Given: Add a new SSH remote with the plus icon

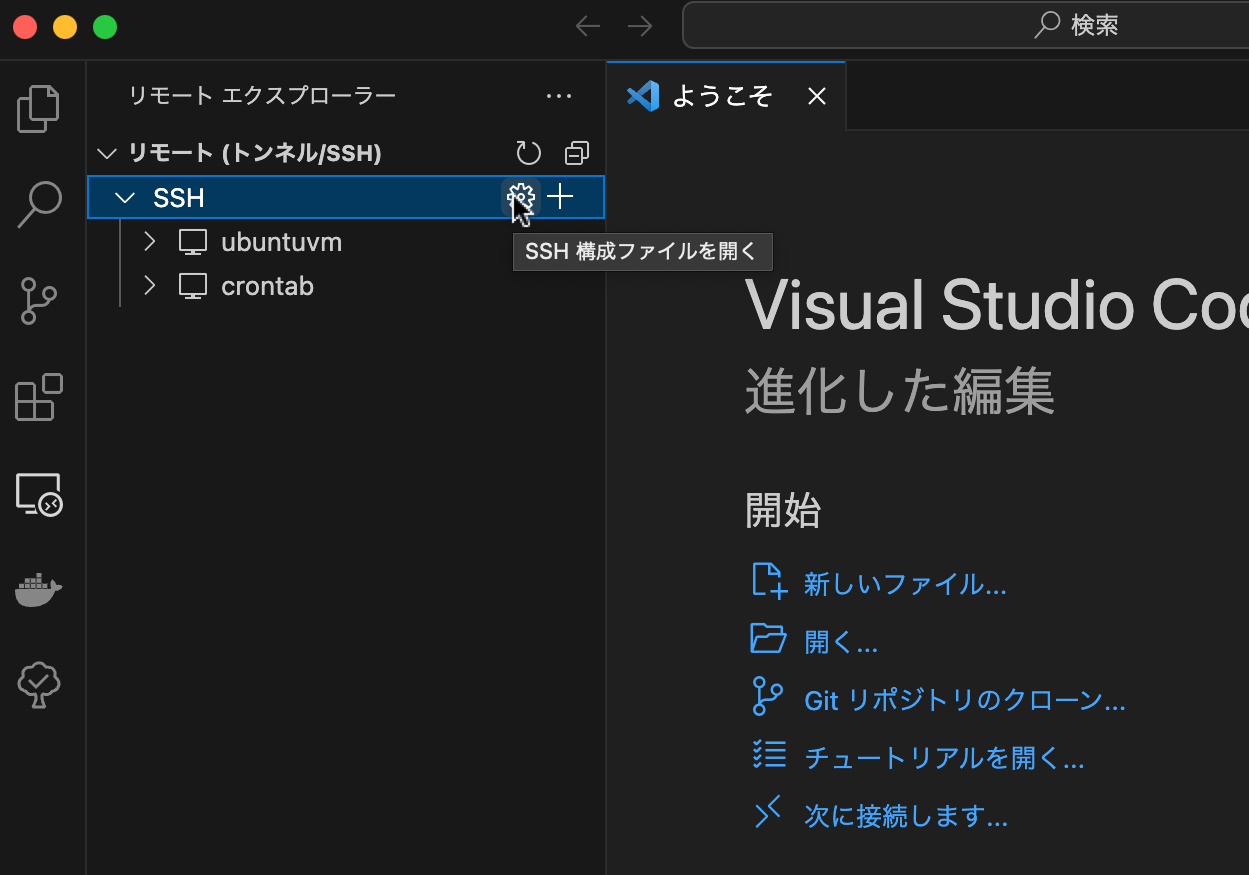Looking at the screenshot, I should 559,197.
